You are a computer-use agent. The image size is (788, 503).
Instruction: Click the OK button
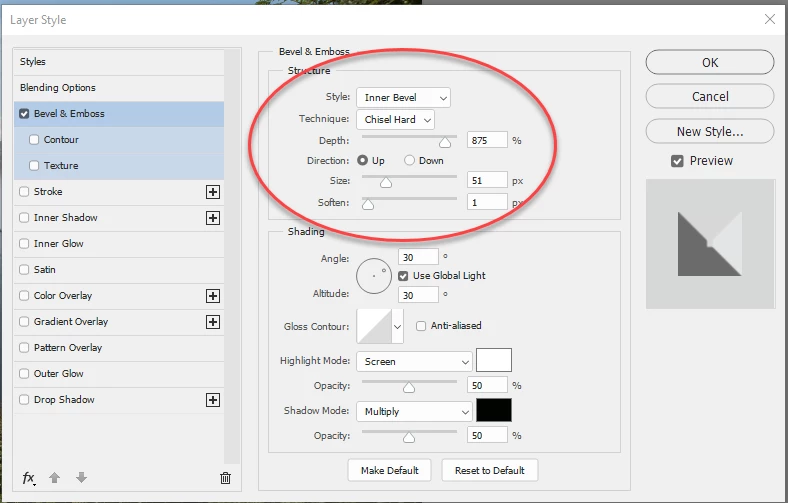pyautogui.click(x=710, y=62)
